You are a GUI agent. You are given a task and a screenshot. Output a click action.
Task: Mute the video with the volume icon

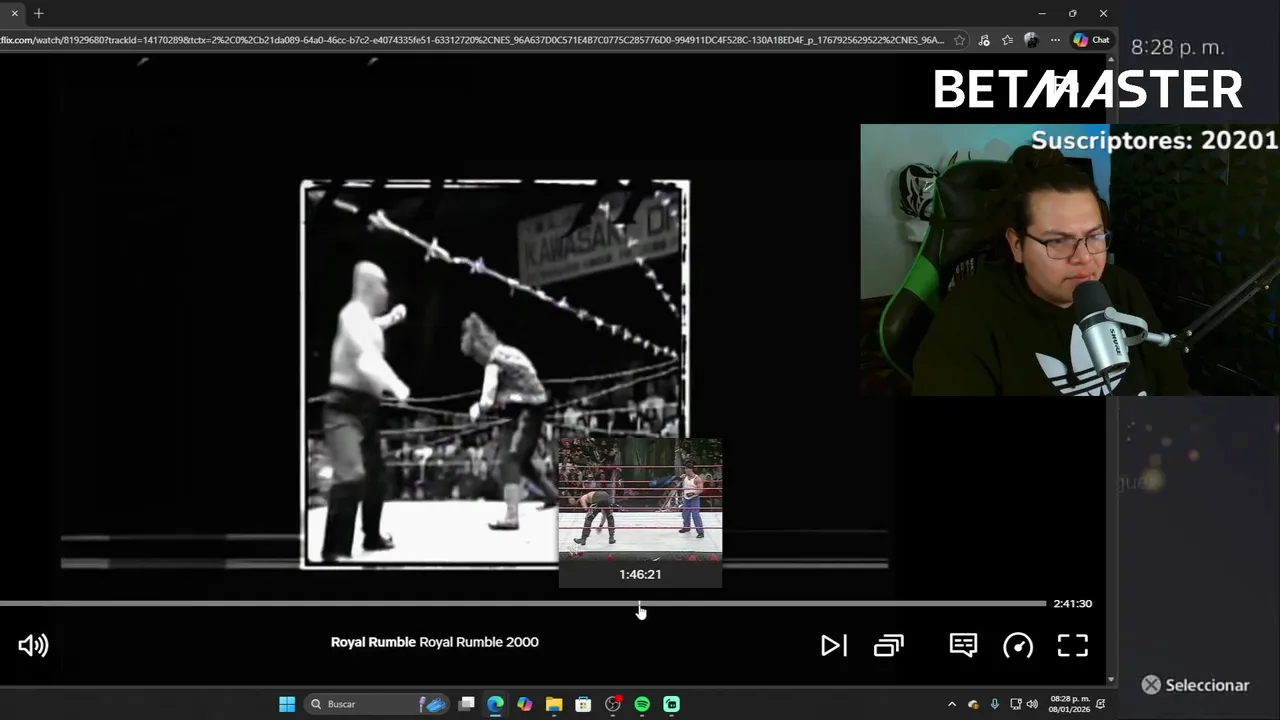click(33, 645)
